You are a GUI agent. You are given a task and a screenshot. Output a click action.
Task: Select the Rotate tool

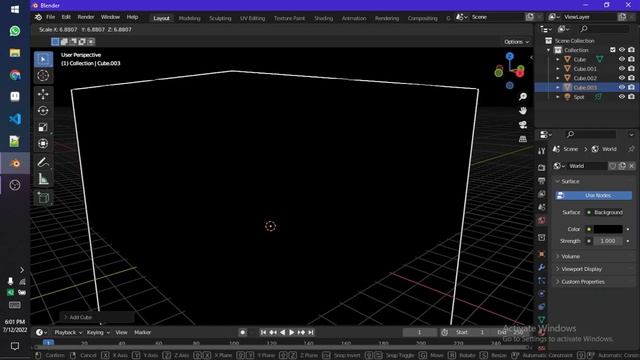click(x=43, y=111)
